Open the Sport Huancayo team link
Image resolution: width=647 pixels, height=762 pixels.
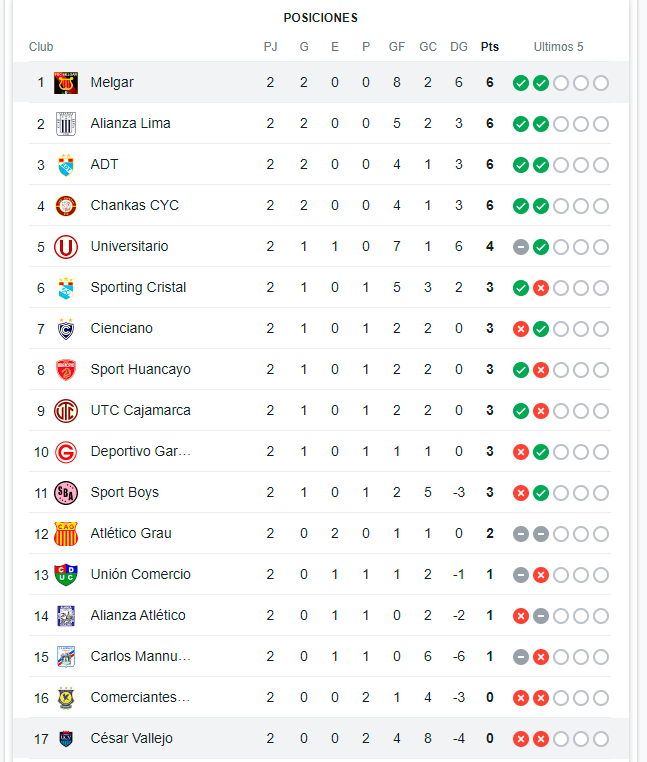(x=140, y=370)
